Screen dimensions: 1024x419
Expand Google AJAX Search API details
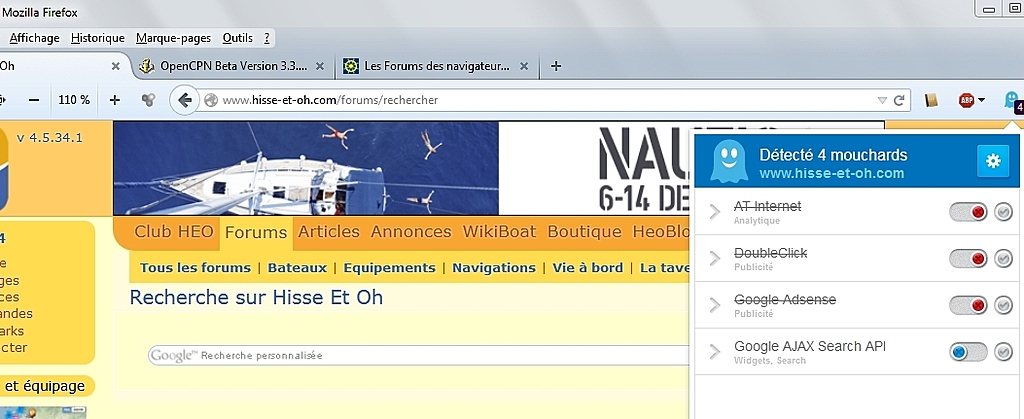[x=714, y=352]
